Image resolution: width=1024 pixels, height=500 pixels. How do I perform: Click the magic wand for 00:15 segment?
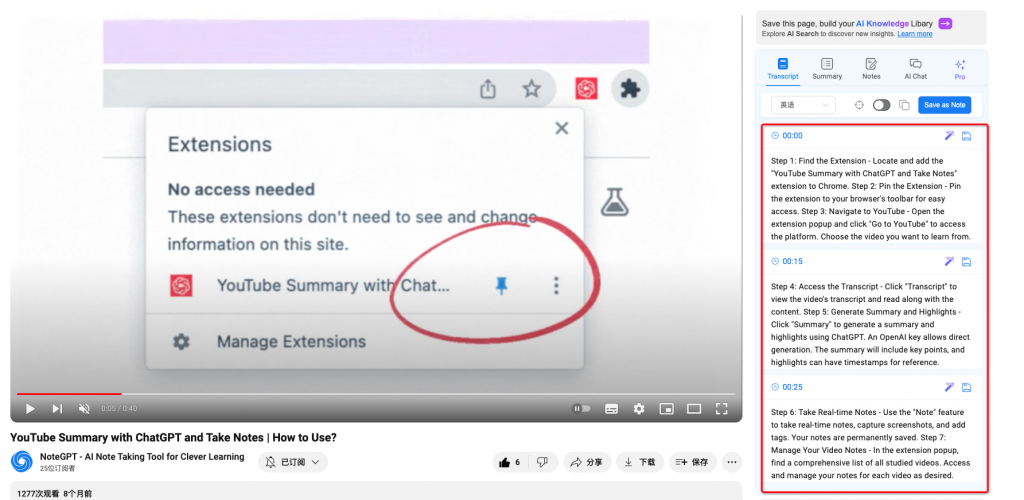(x=950, y=261)
